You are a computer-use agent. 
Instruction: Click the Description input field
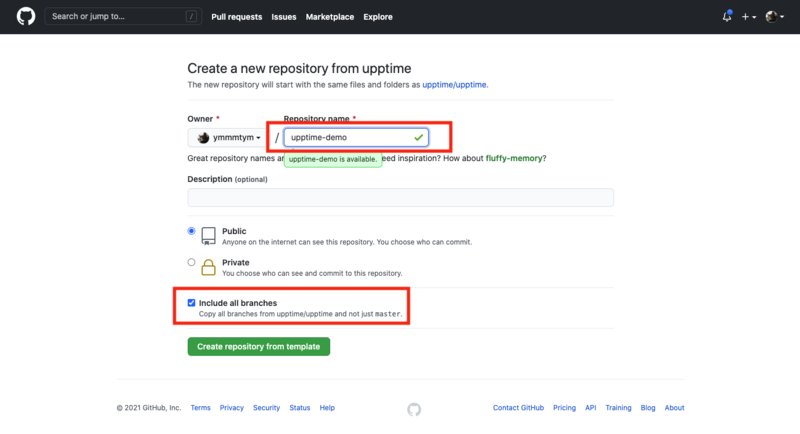[401, 197]
